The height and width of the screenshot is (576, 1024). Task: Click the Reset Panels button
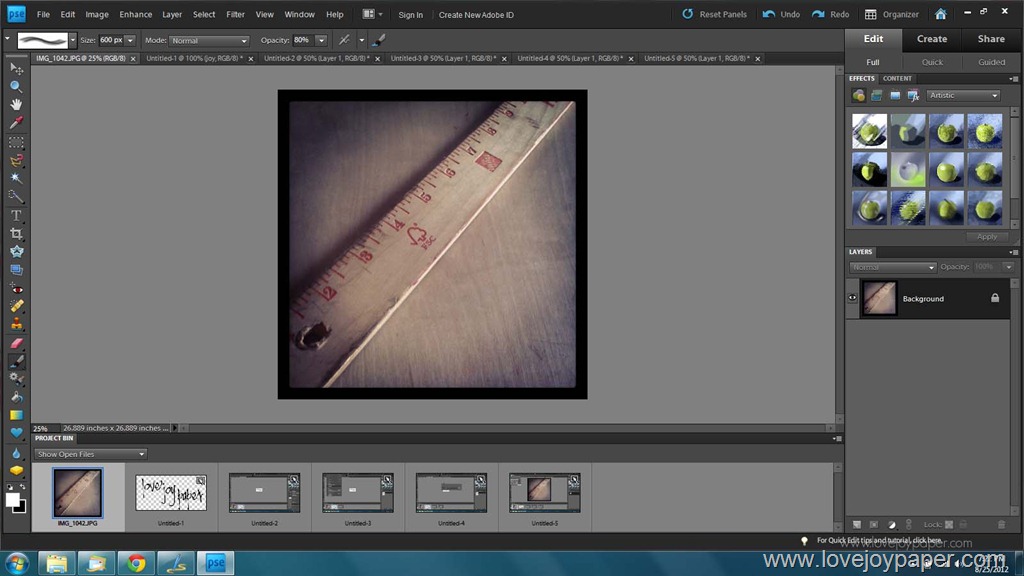(714, 14)
